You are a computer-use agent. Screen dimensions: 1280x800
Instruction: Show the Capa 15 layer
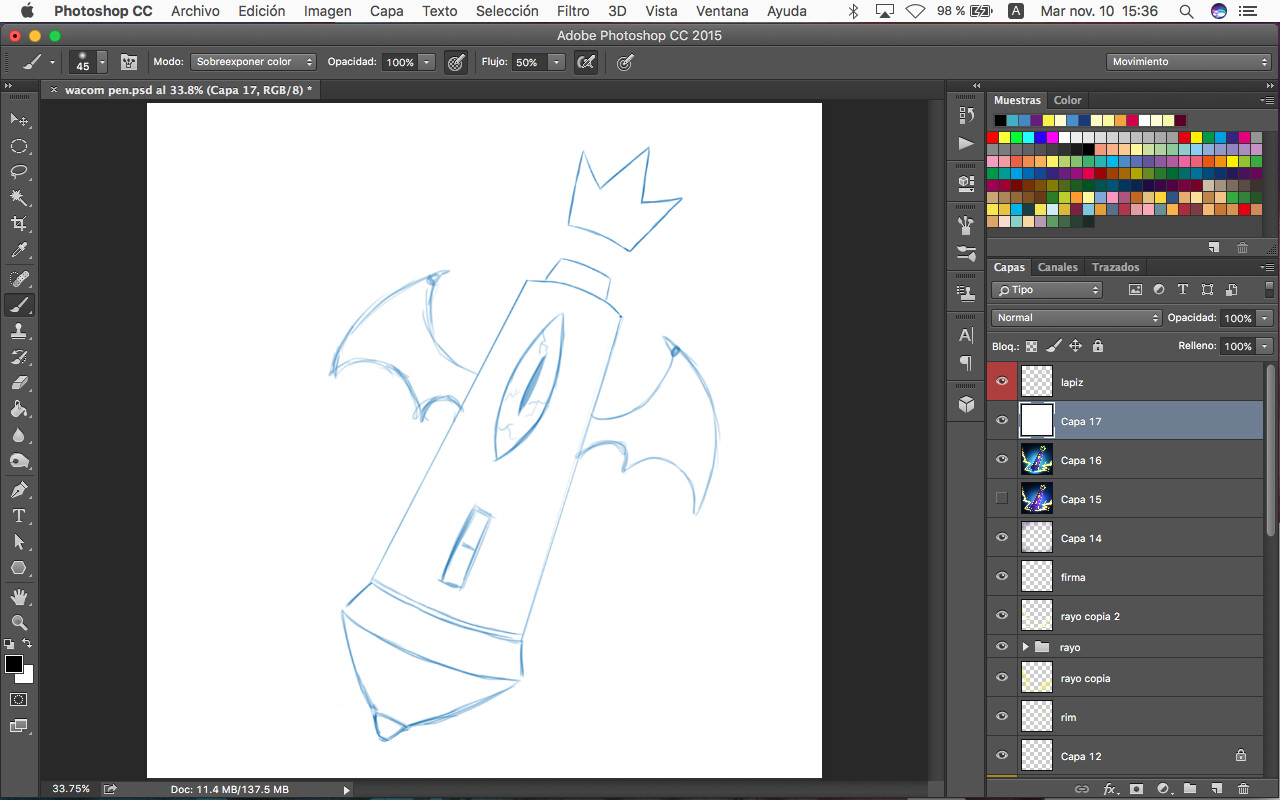coord(1002,499)
